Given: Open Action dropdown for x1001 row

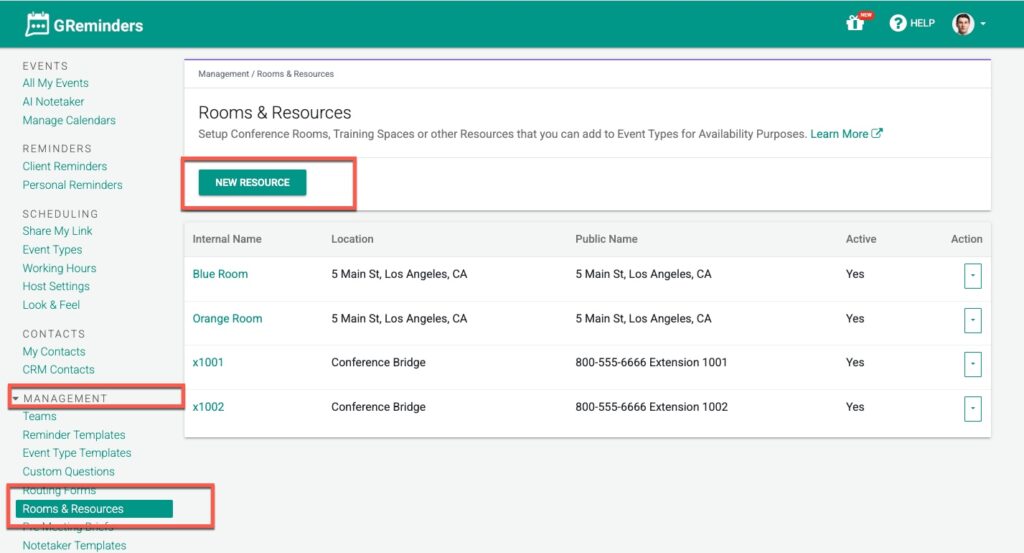Looking at the screenshot, I should (x=972, y=364).
